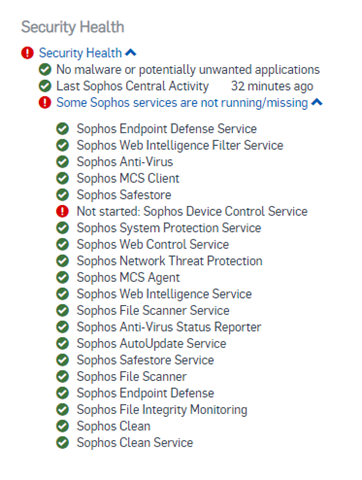Image resolution: width=362 pixels, height=480 pixels.
Task: Click the 32 minutes ago timestamp
Action: [272, 86]
